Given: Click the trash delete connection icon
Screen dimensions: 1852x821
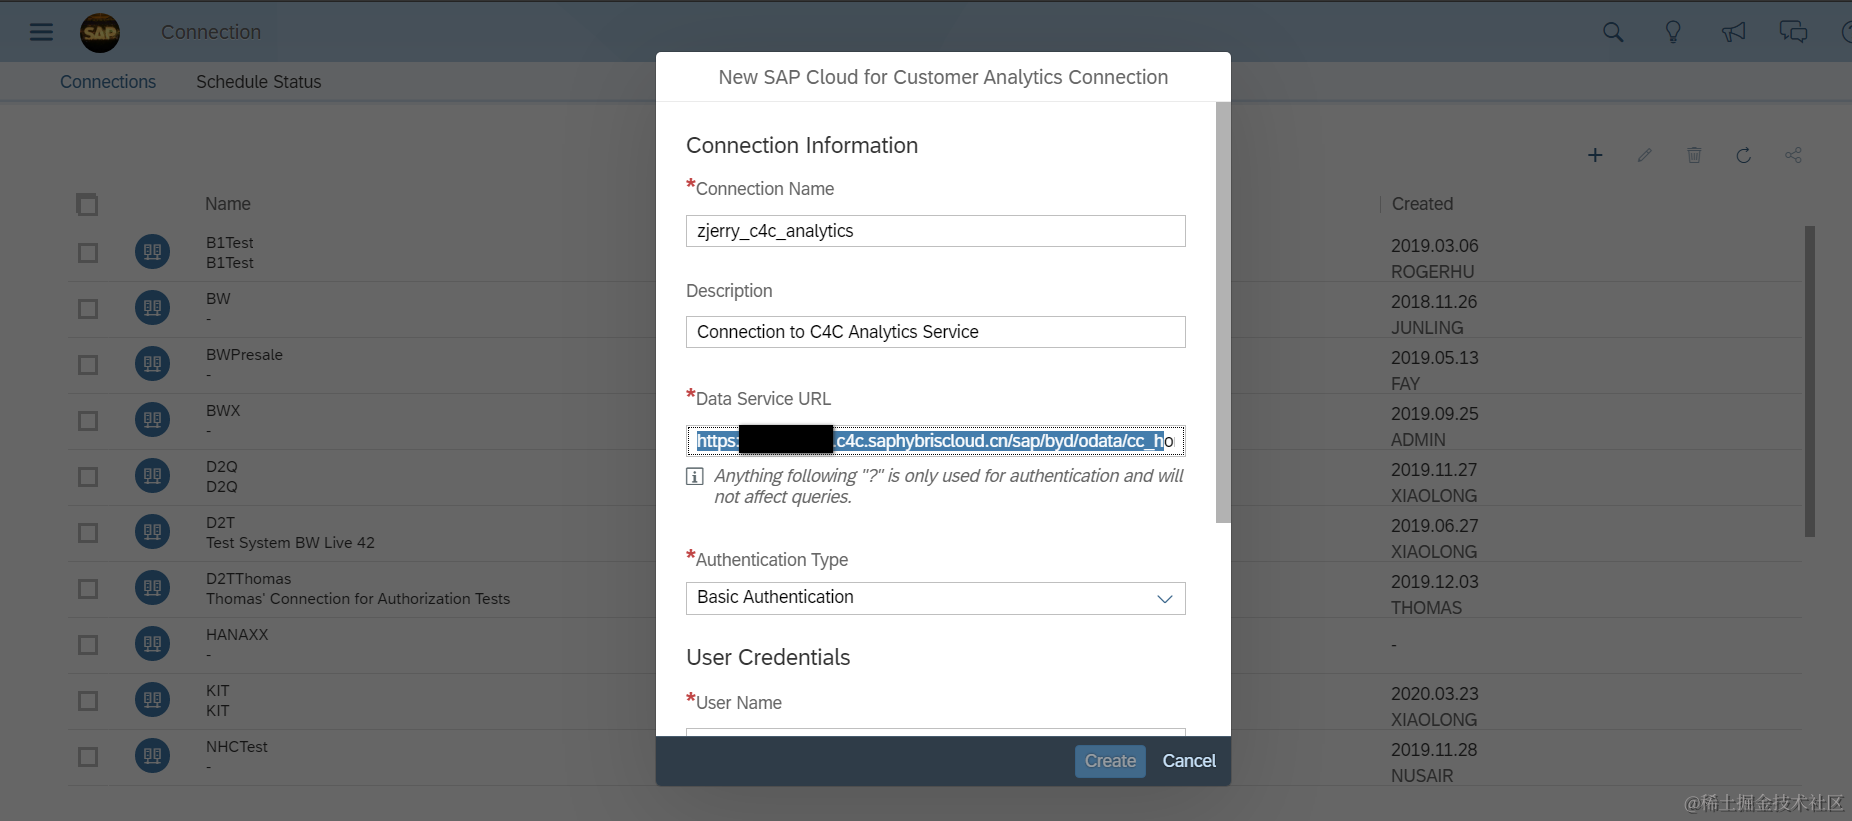Looking at the screenshot, I should (x=1694, y=155).
